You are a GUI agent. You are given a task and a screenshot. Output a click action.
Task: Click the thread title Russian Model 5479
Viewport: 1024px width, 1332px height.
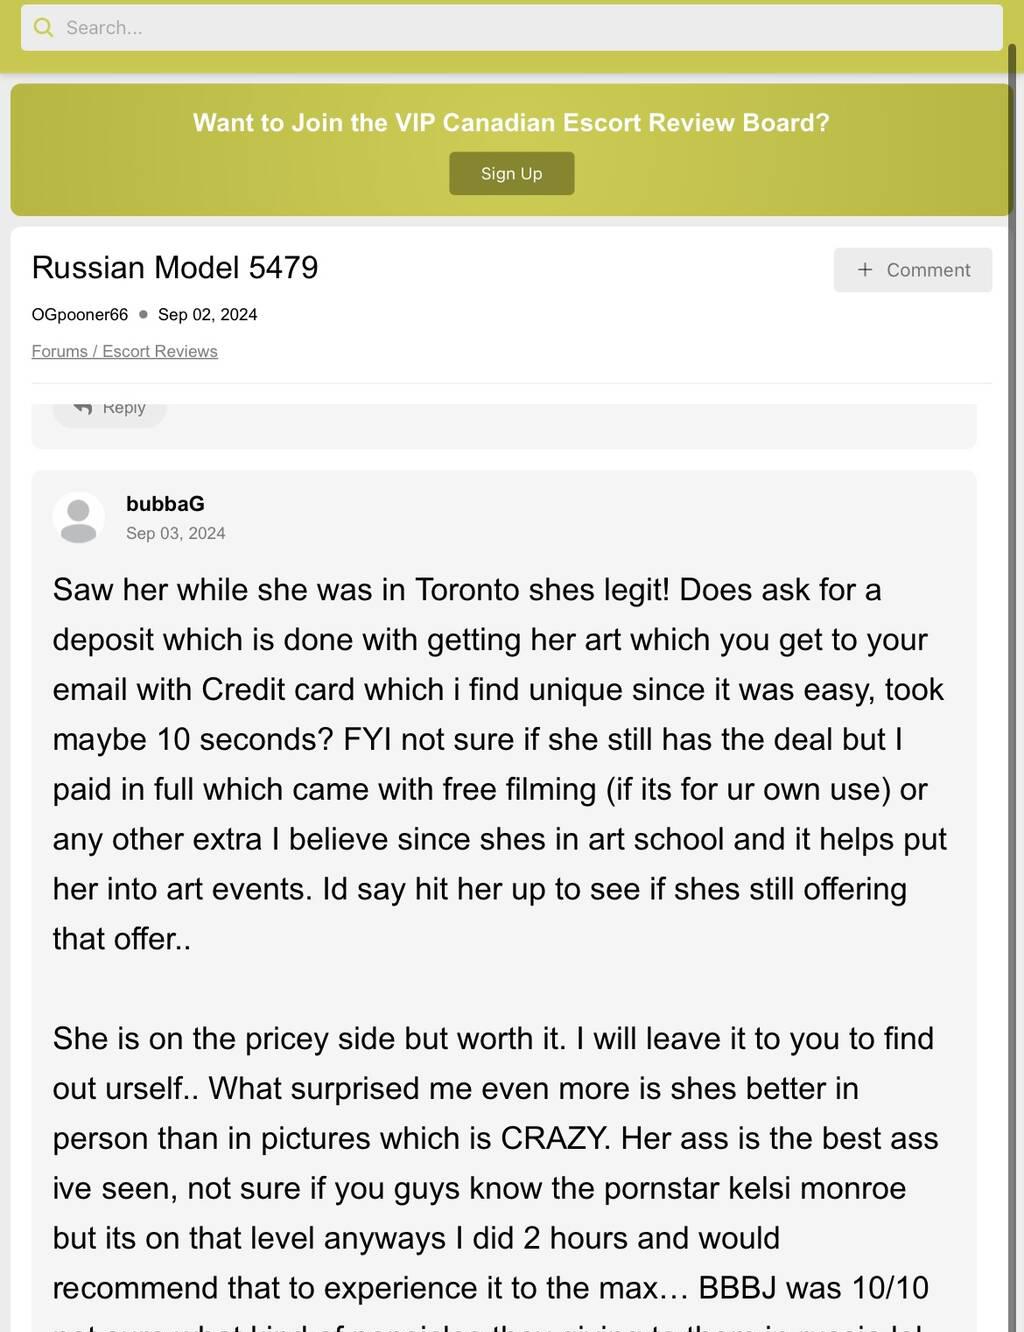175,268
